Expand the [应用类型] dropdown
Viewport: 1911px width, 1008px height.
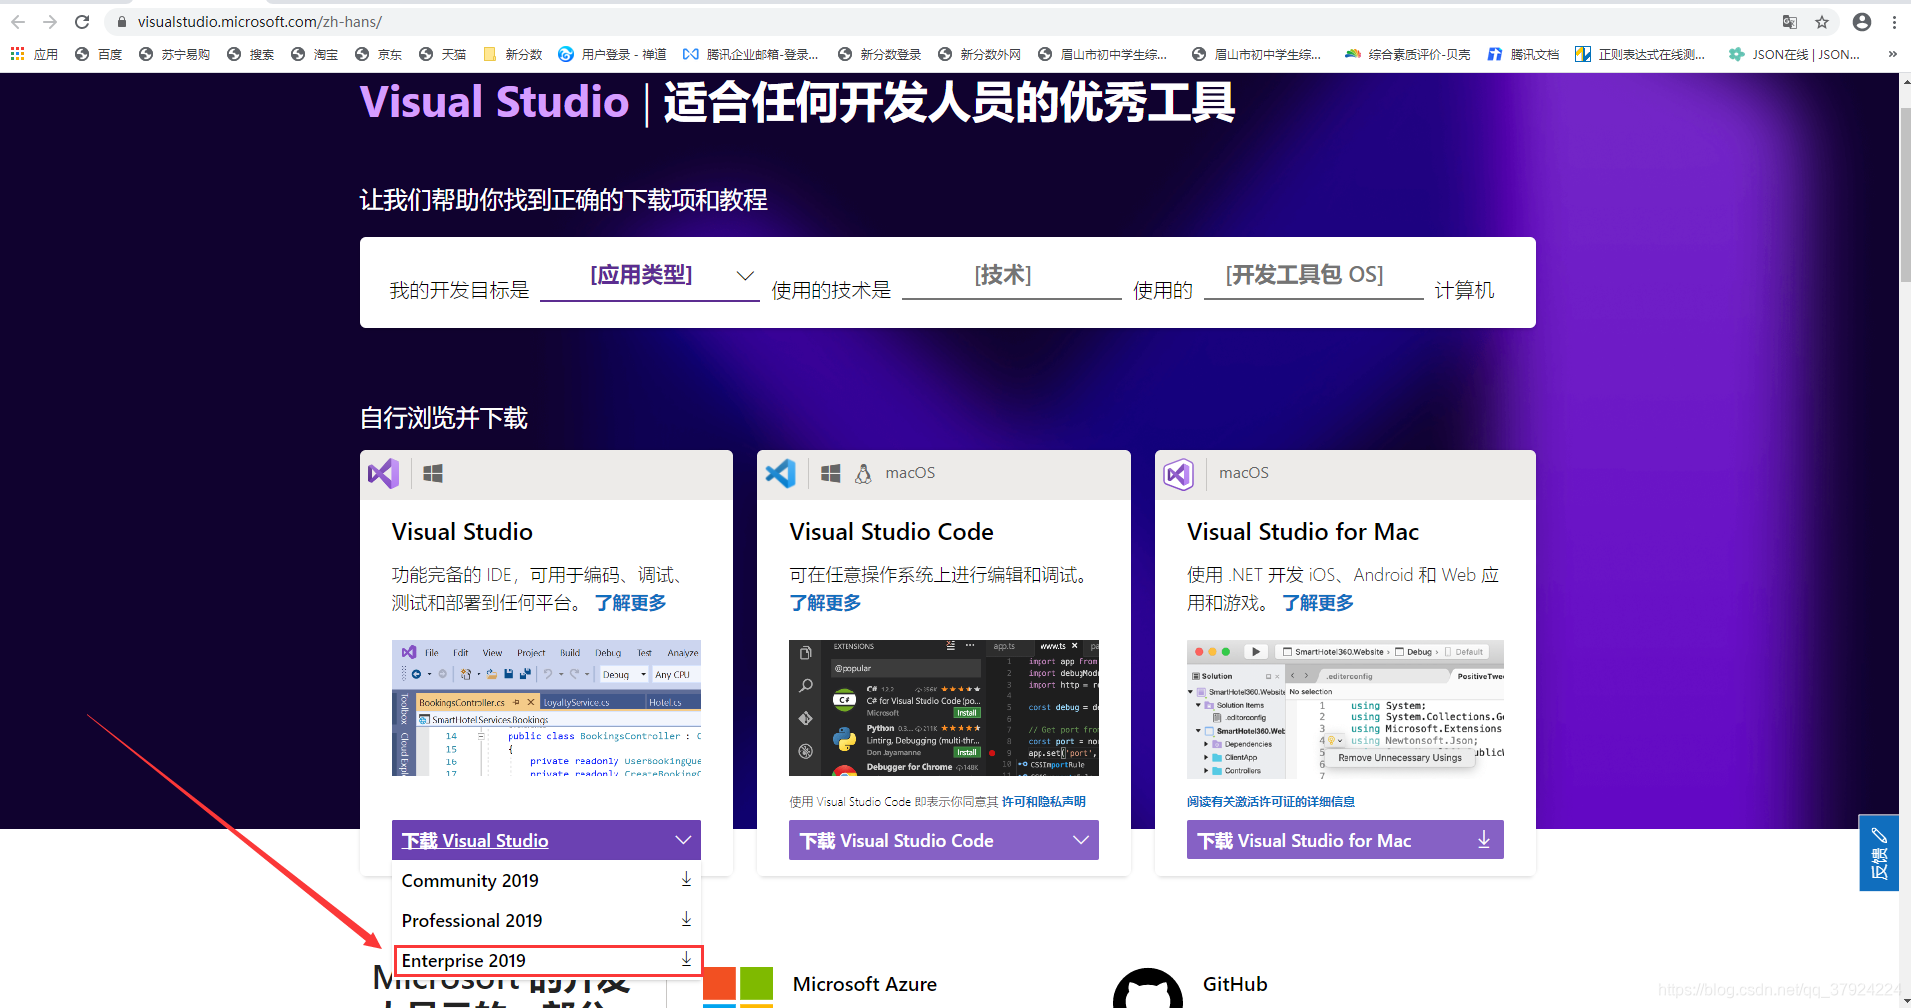[650, 276]
